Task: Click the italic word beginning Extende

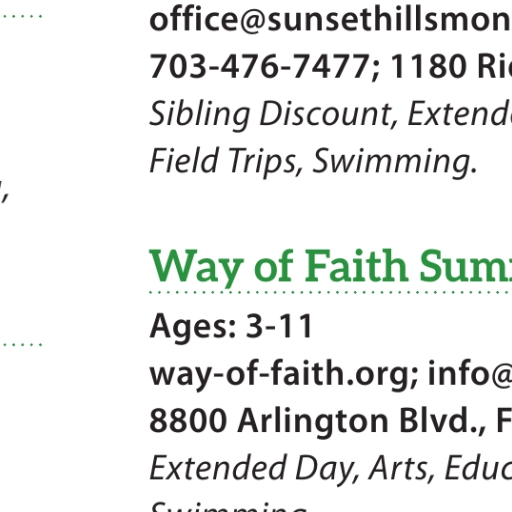Action: coord(460,113)
